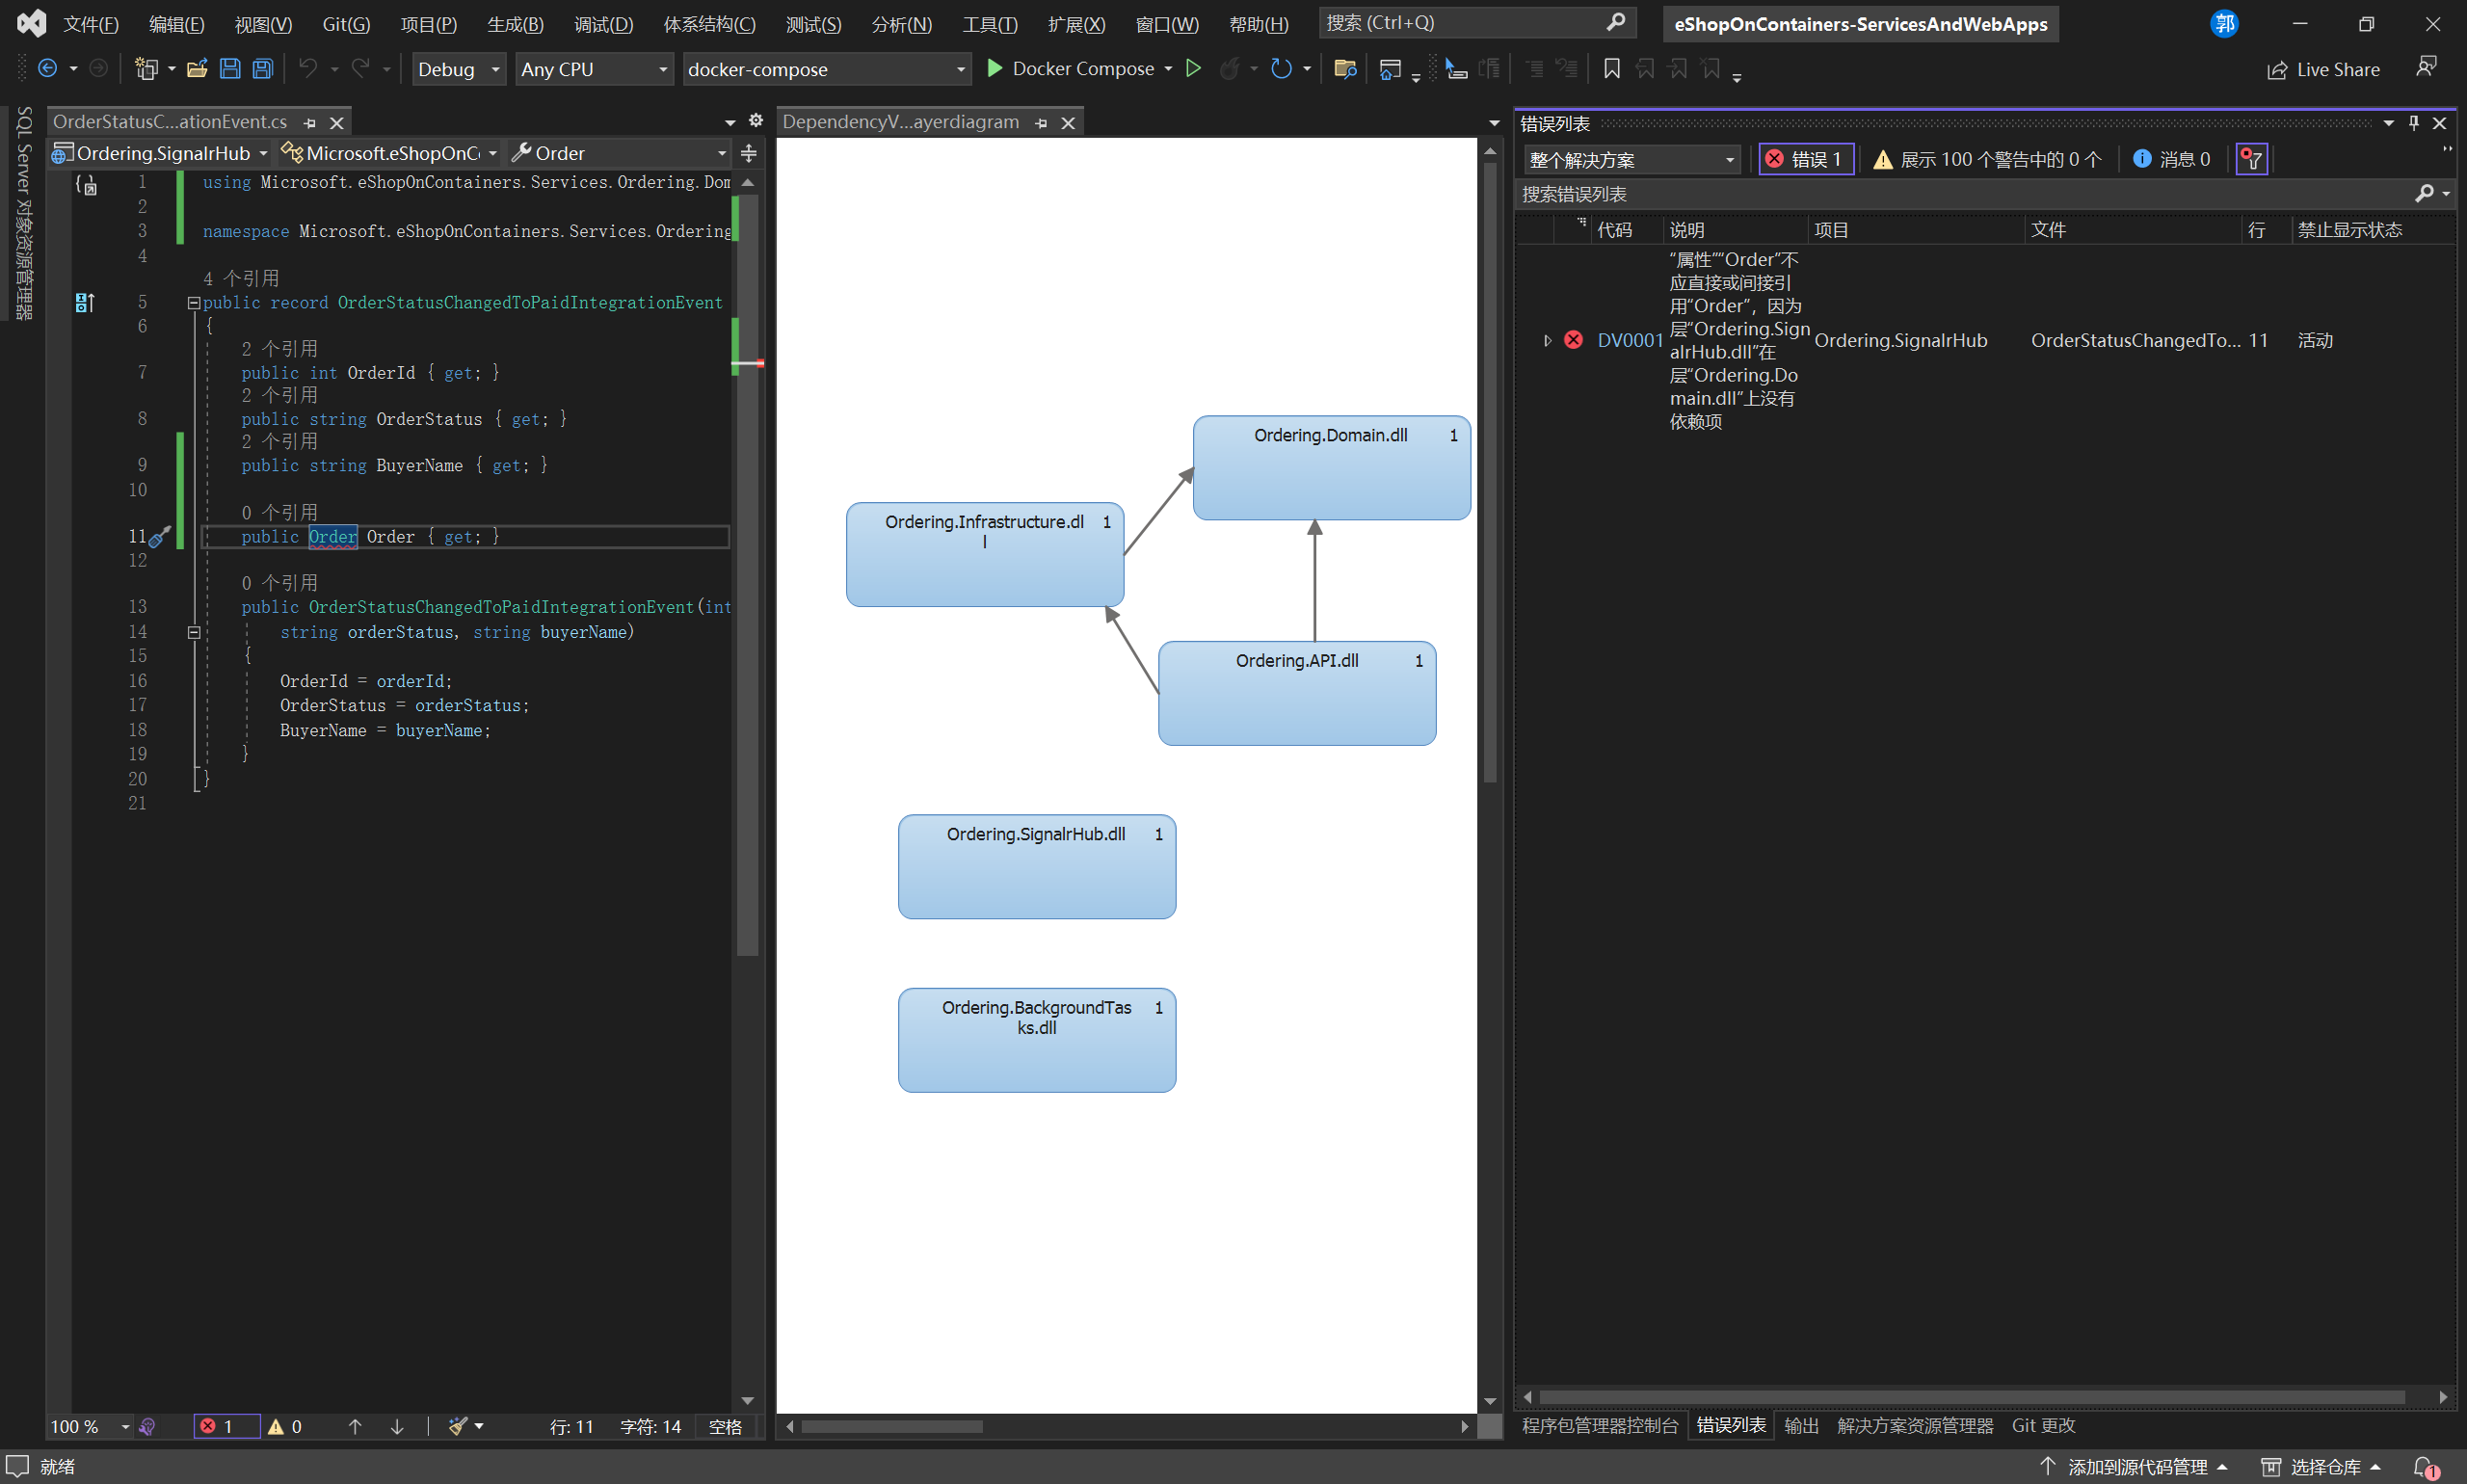2467x1484 pixels.
Task: Toggle the Messages 0 filter
Action: 2171,159
